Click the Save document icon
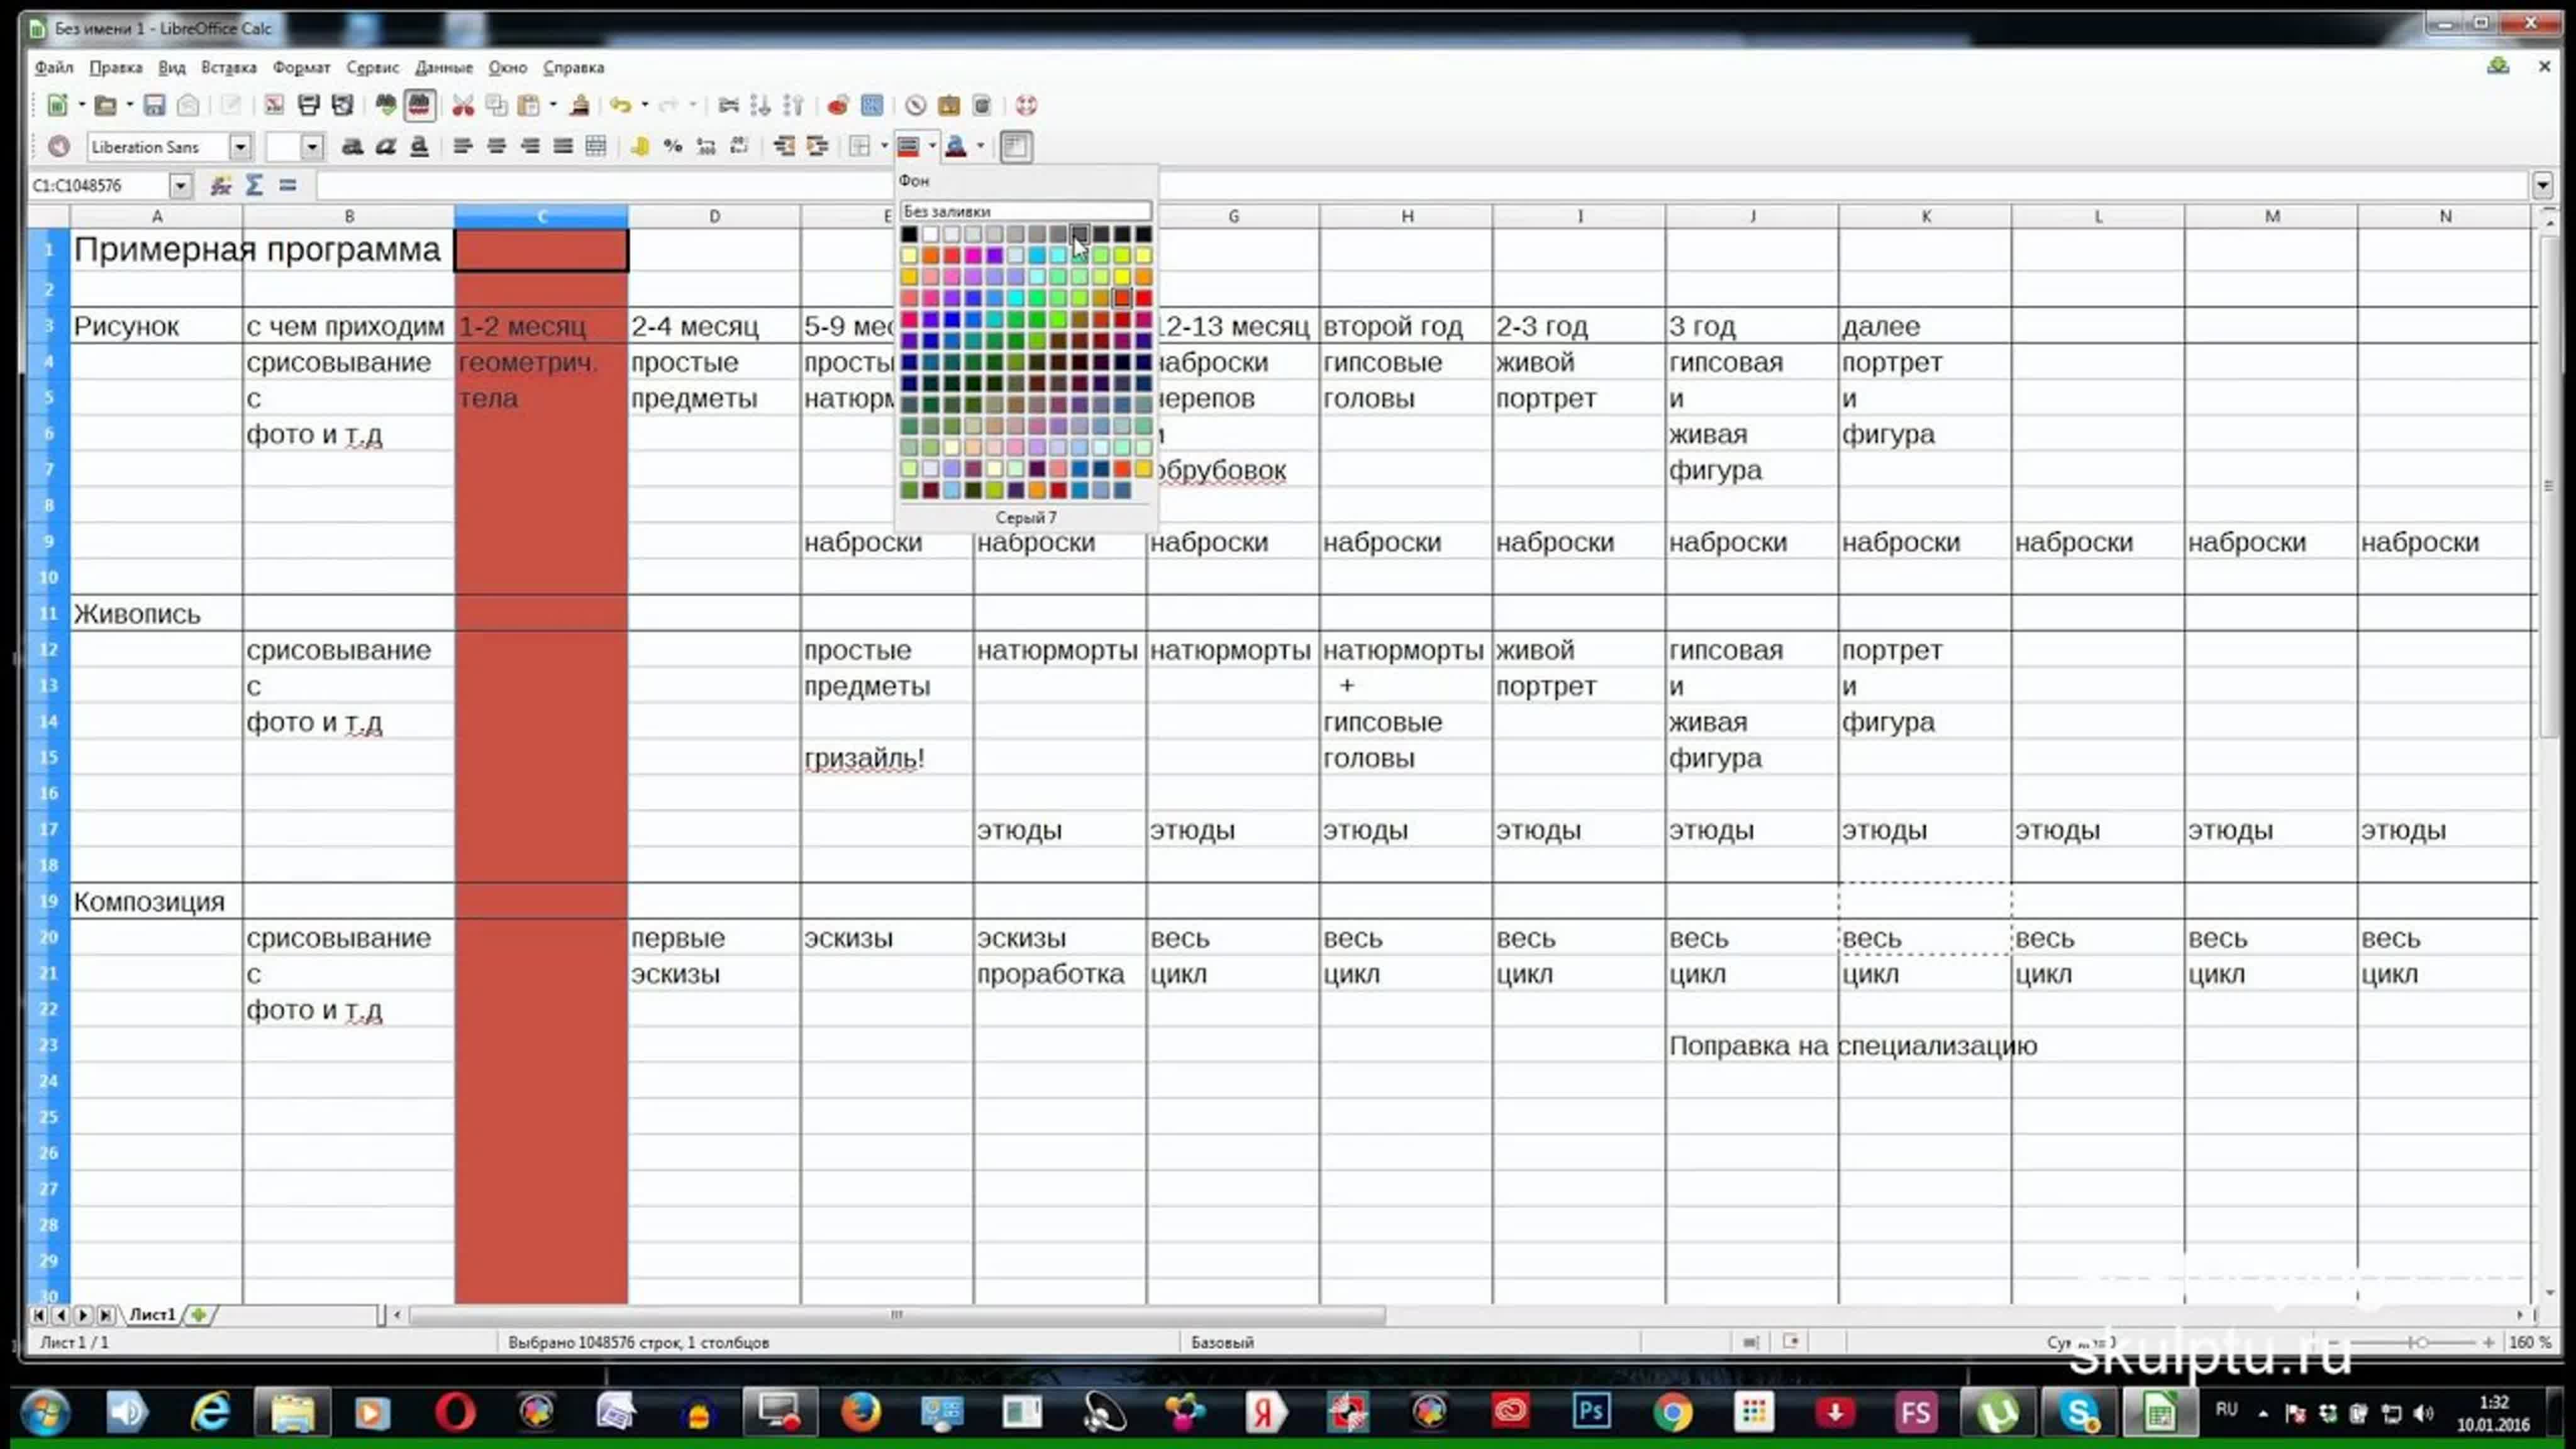2576x1449 pixels. point(154,105)
